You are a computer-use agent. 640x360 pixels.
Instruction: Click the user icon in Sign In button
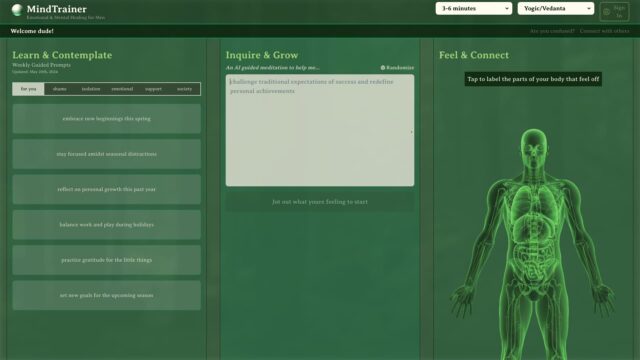tap(607, 12)
